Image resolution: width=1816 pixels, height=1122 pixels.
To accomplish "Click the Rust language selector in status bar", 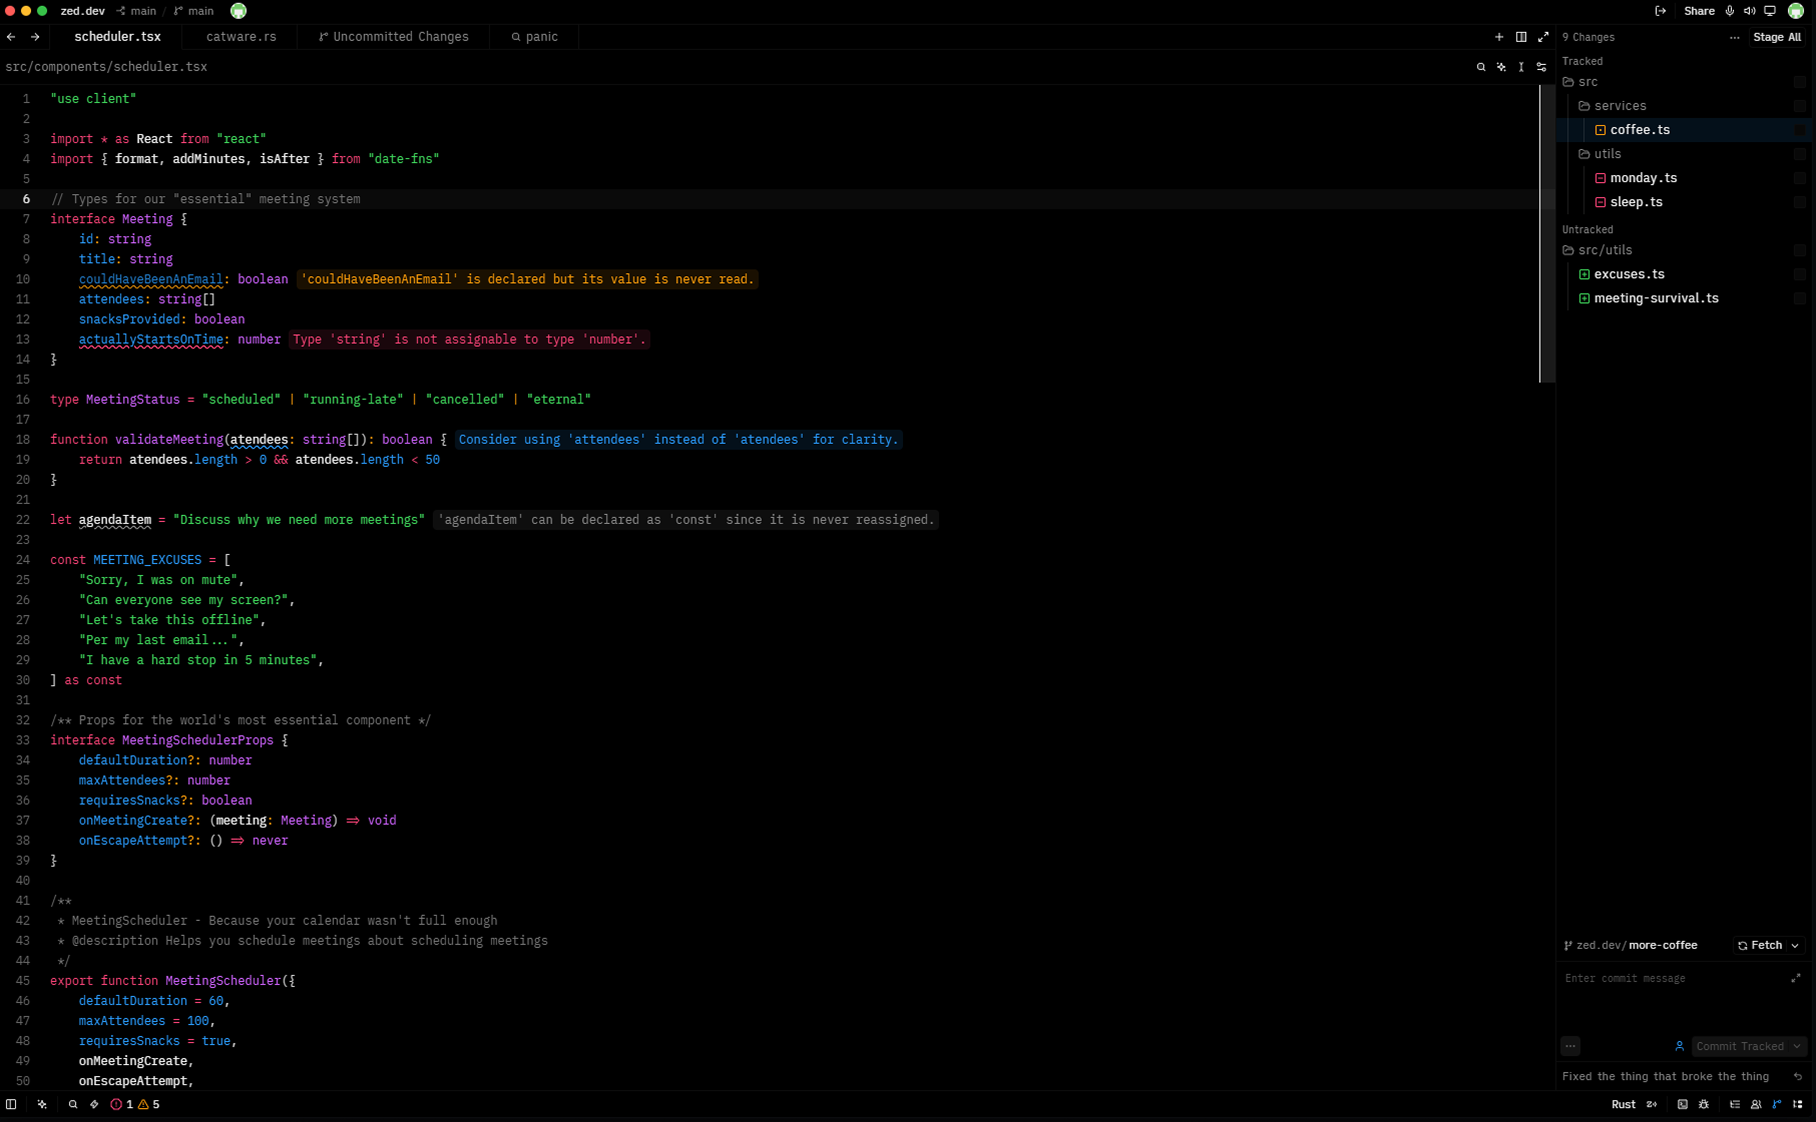I will (x=1623, y=1104).
